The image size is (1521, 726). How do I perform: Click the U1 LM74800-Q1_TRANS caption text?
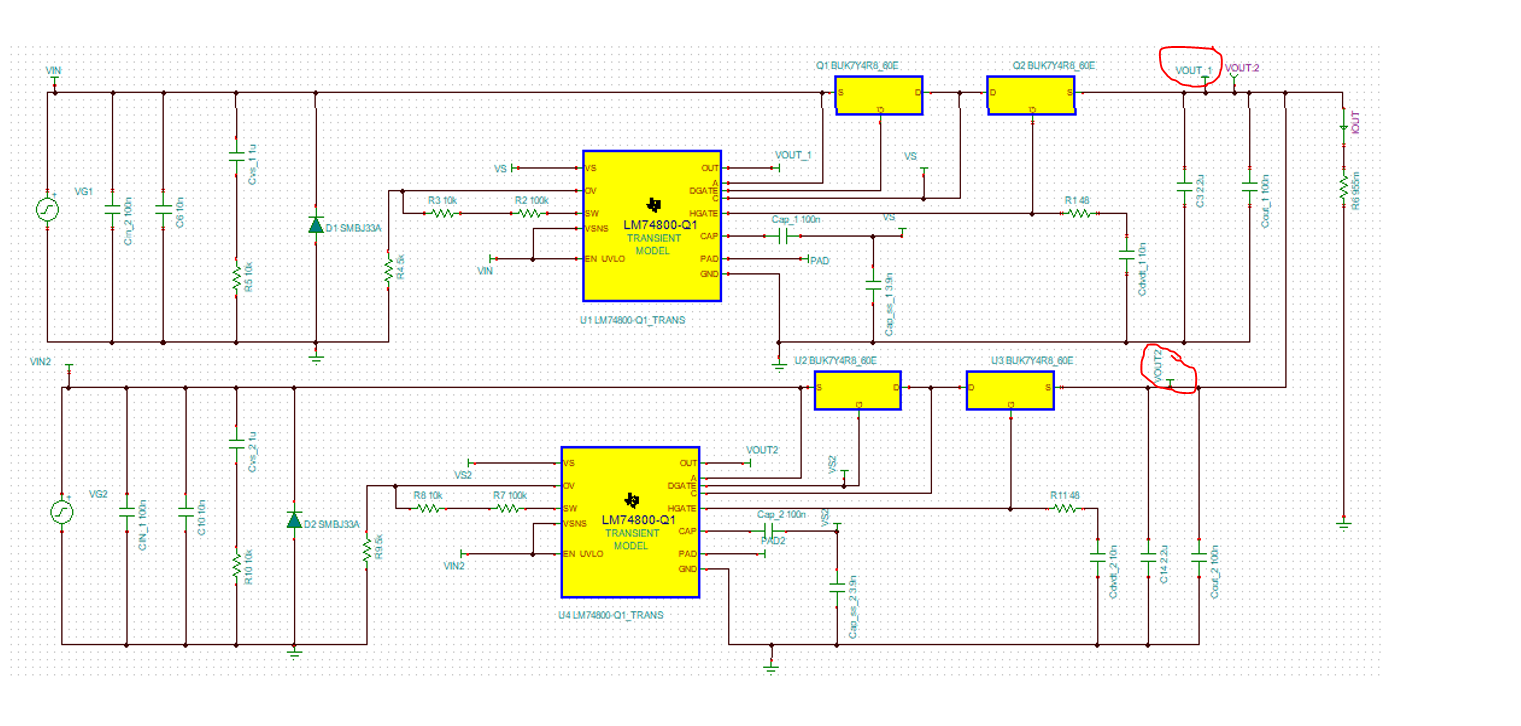coord(631,320)
